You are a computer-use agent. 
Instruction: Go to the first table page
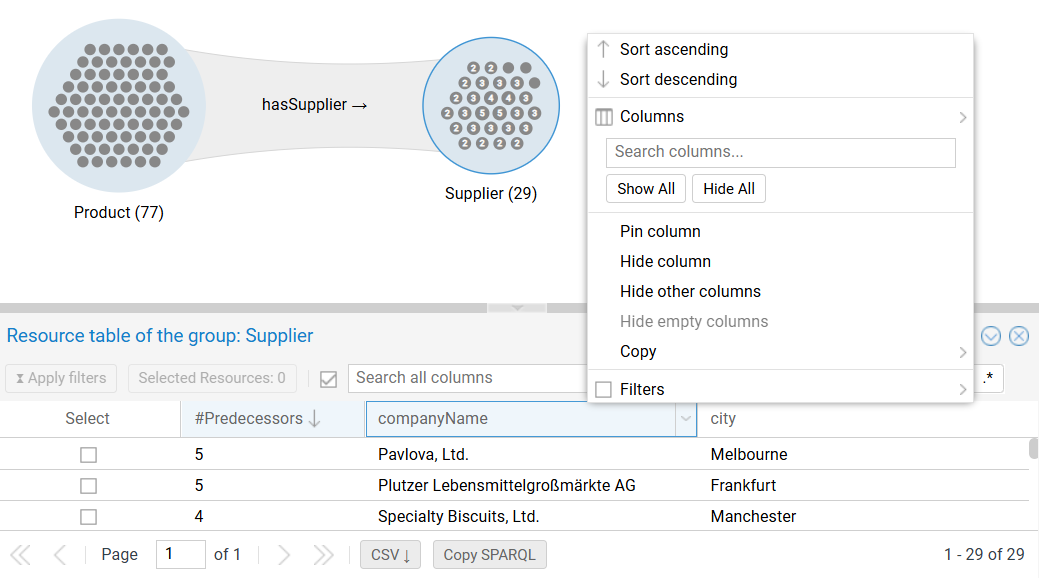coord(21,555)
